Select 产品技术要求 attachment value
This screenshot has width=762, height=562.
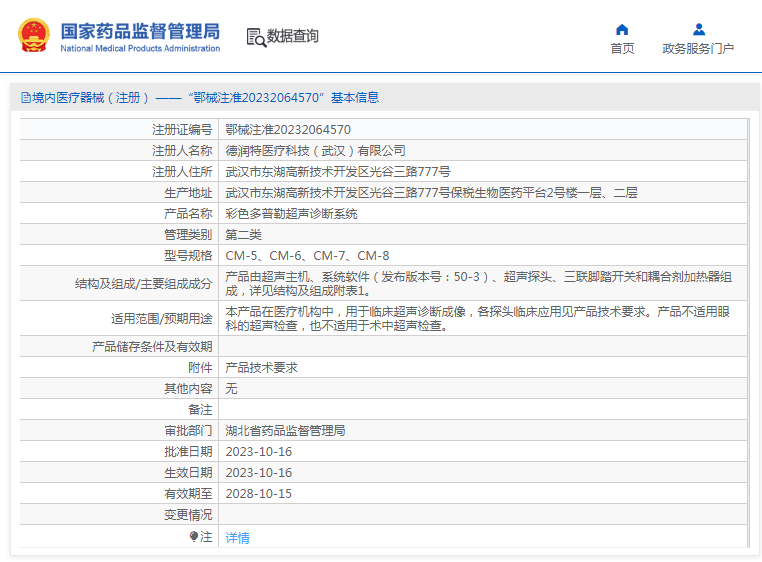(261, 368)
